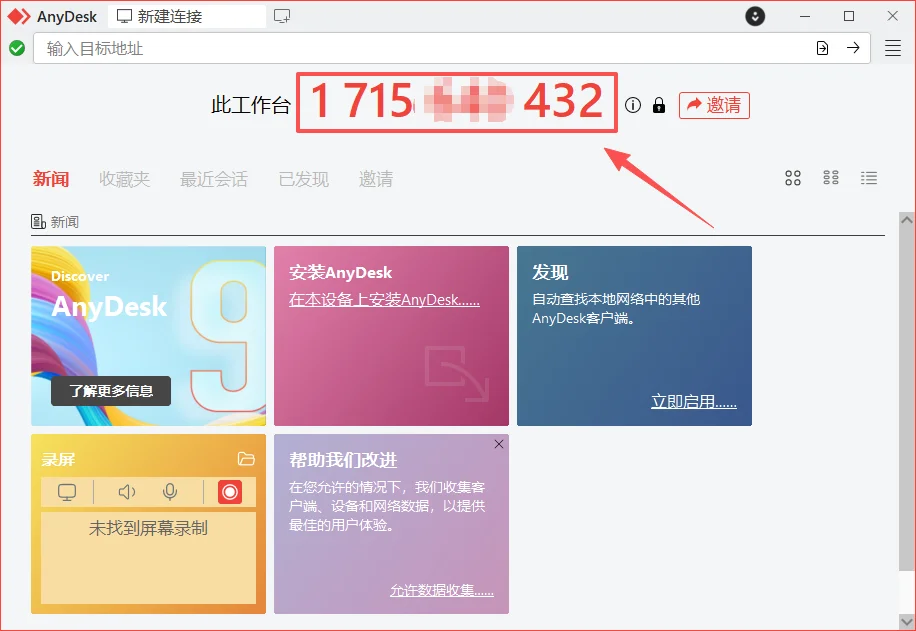916x631 pixels.
Task: Click the lock icon beside the ID
Action: pyautogui.click(x=658, y=105)
